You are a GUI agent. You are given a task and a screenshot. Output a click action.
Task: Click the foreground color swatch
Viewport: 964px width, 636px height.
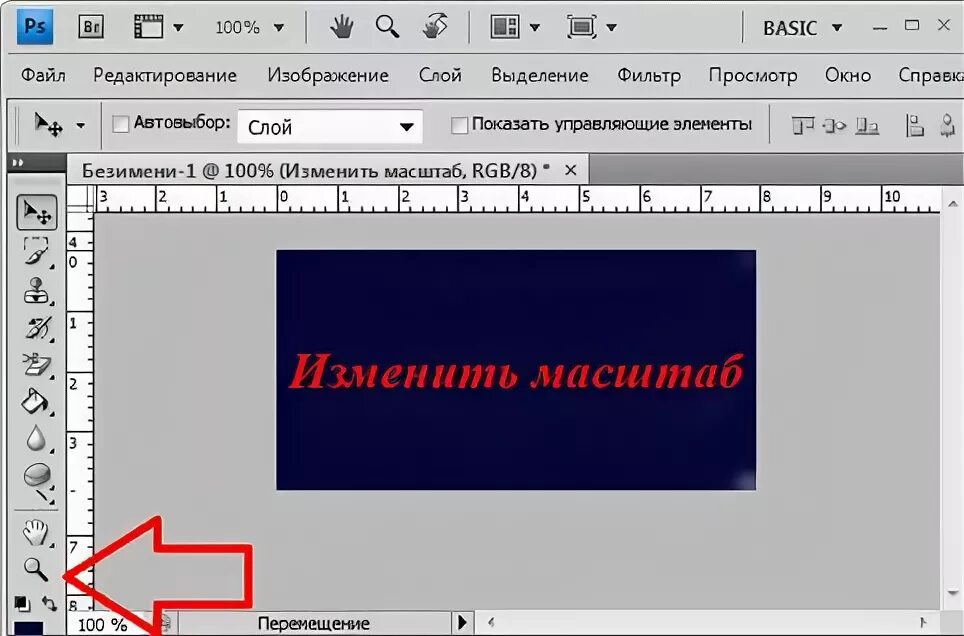pyautogui.click(x=28, y=628)
